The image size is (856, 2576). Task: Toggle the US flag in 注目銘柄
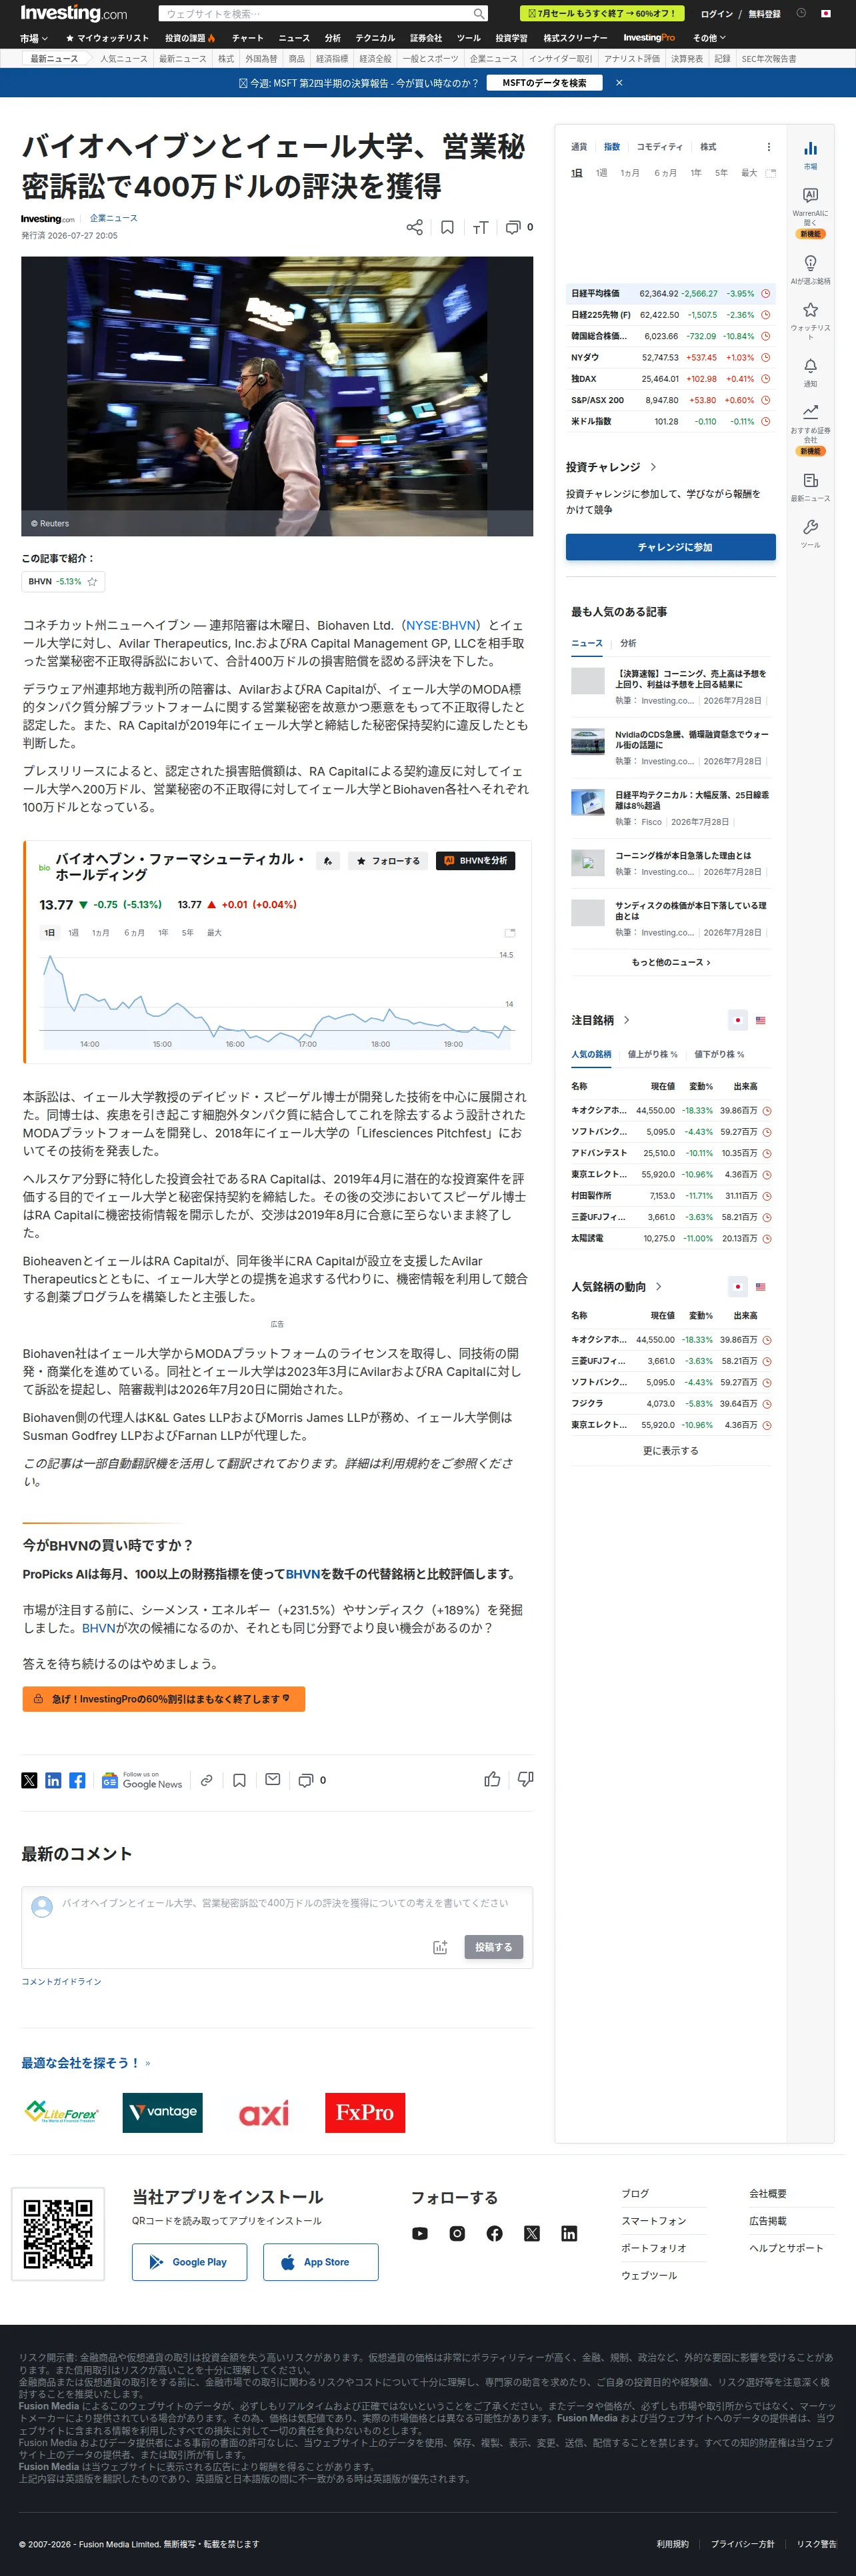click(760, 1020)
